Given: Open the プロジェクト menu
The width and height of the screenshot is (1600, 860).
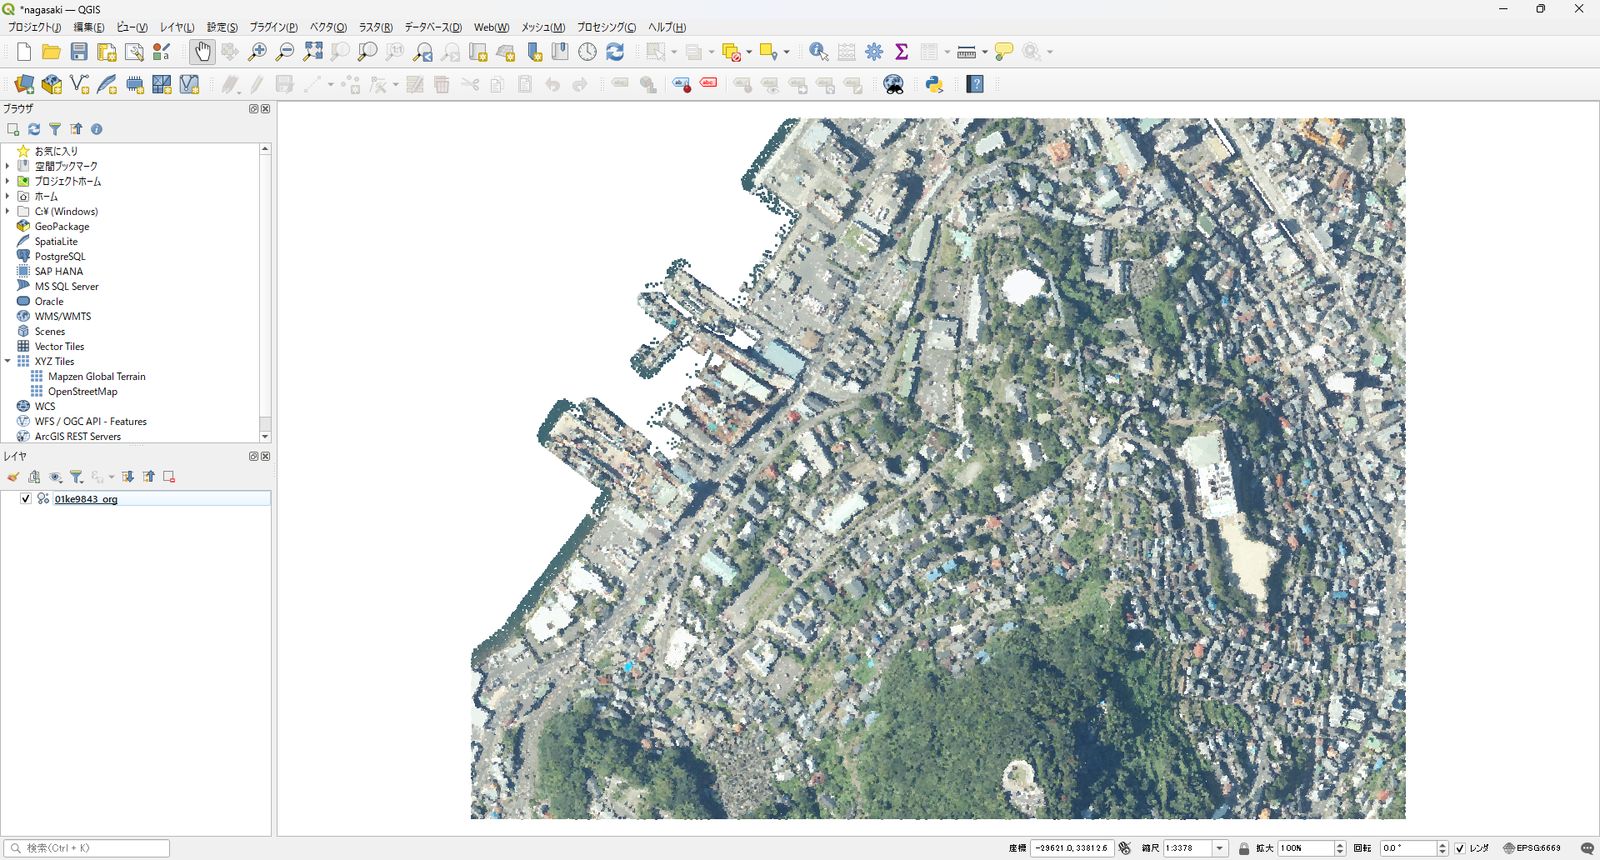Looking at the screenshot, I should (x=35, y=27).
